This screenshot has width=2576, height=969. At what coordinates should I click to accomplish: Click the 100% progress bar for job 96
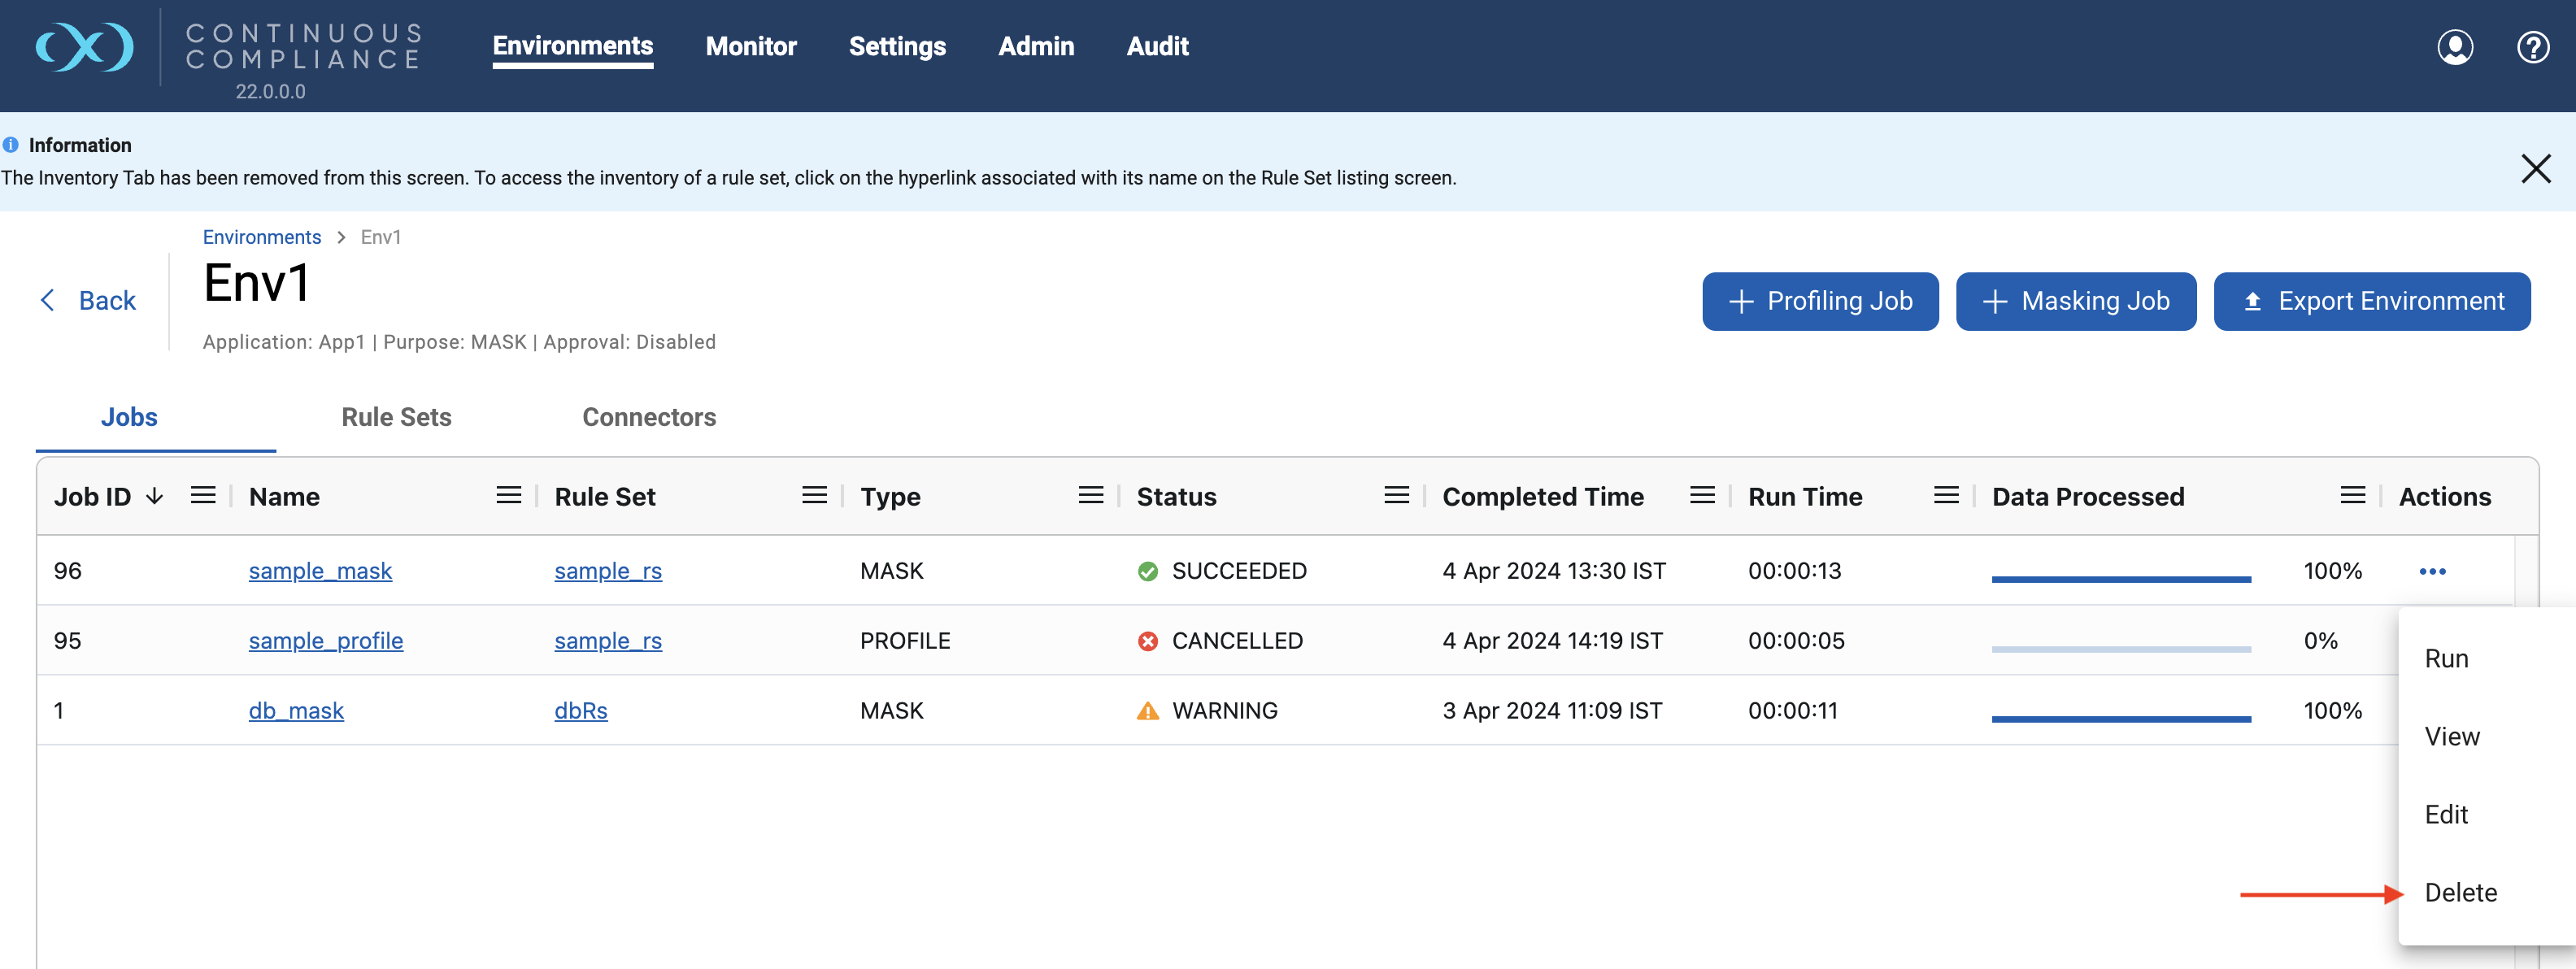click(x=2120, y=578)
